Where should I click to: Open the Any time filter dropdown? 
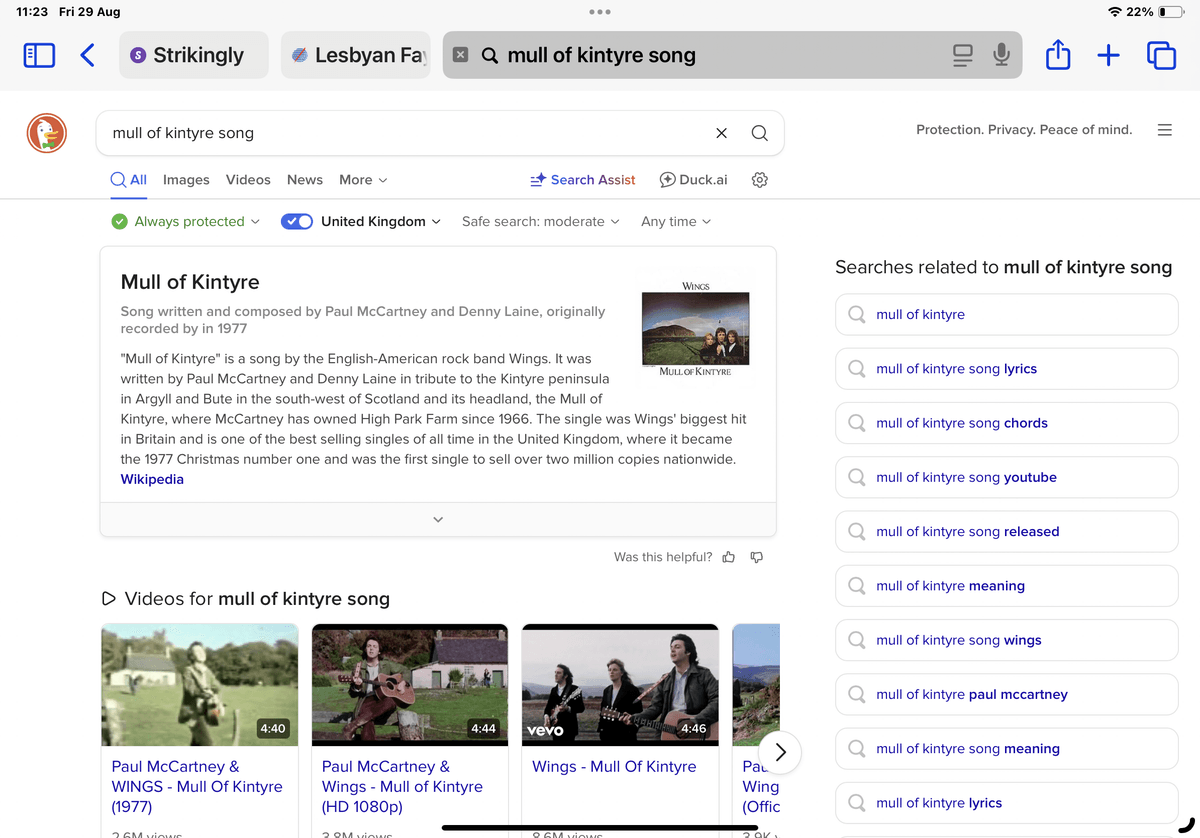pyautogui.click(x=676, y=222)
